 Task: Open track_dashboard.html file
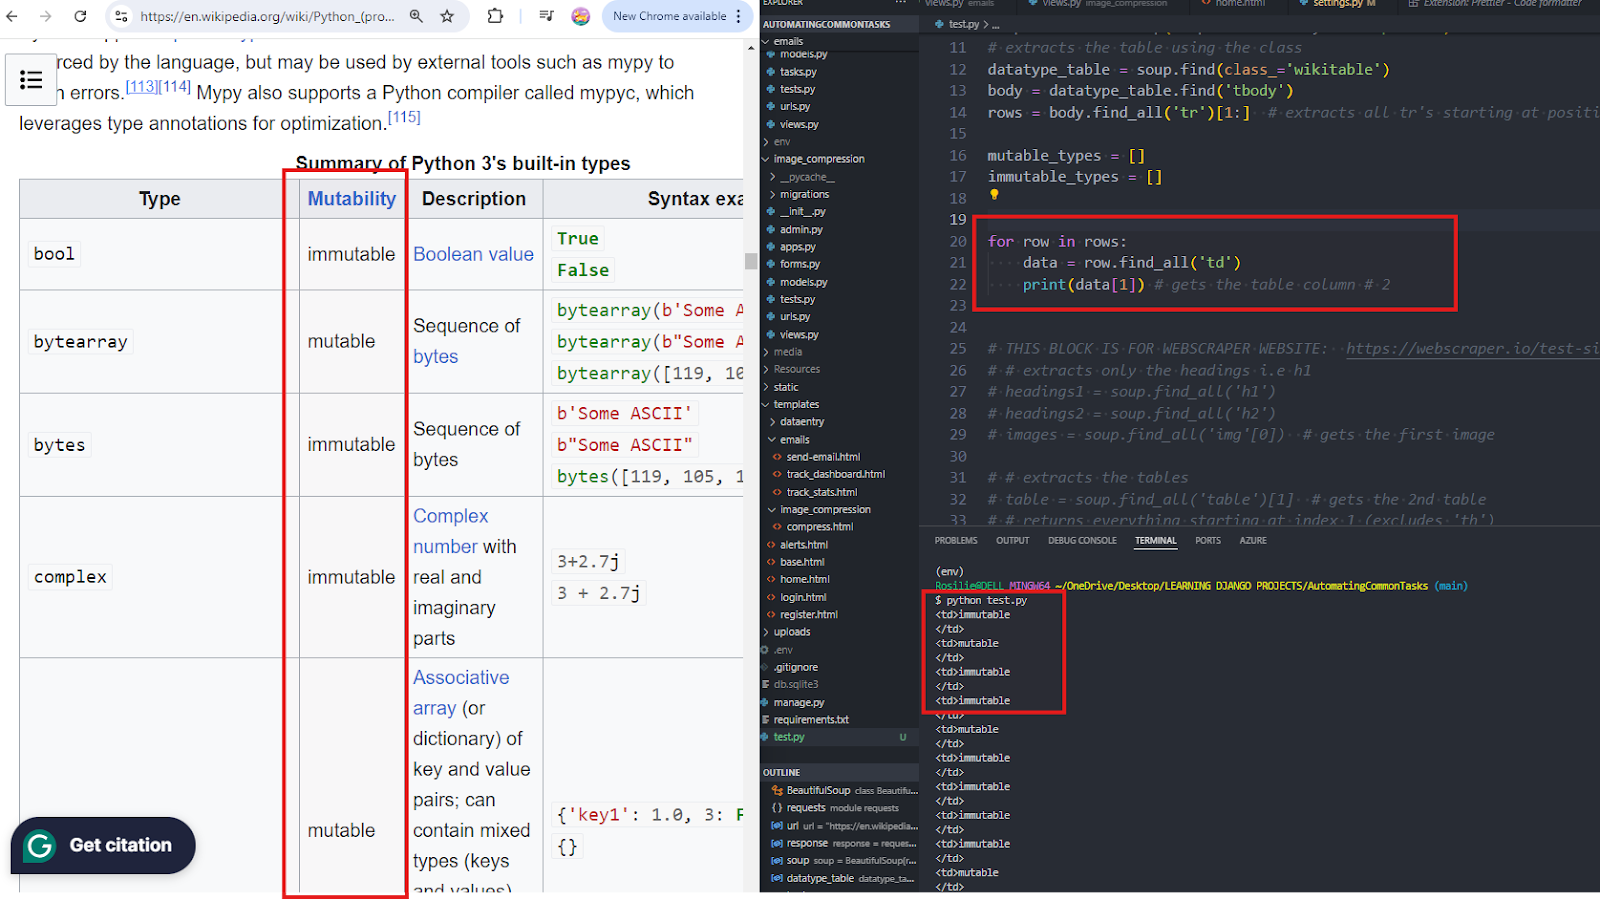[x=836, y=474]
